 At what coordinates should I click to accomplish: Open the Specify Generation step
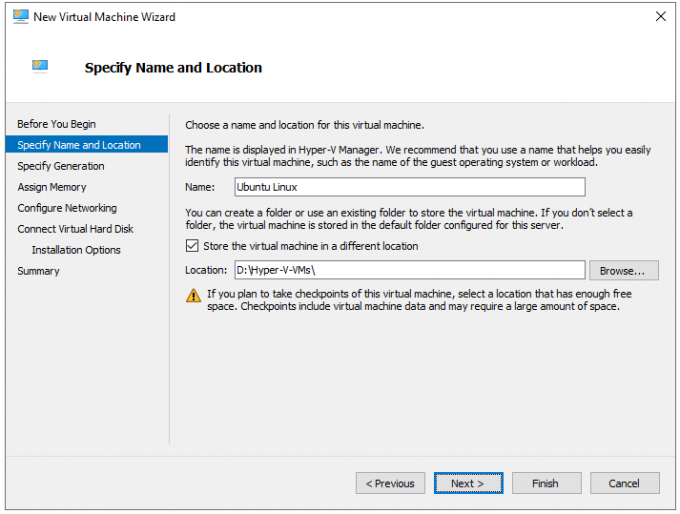[x=61, y=166]
